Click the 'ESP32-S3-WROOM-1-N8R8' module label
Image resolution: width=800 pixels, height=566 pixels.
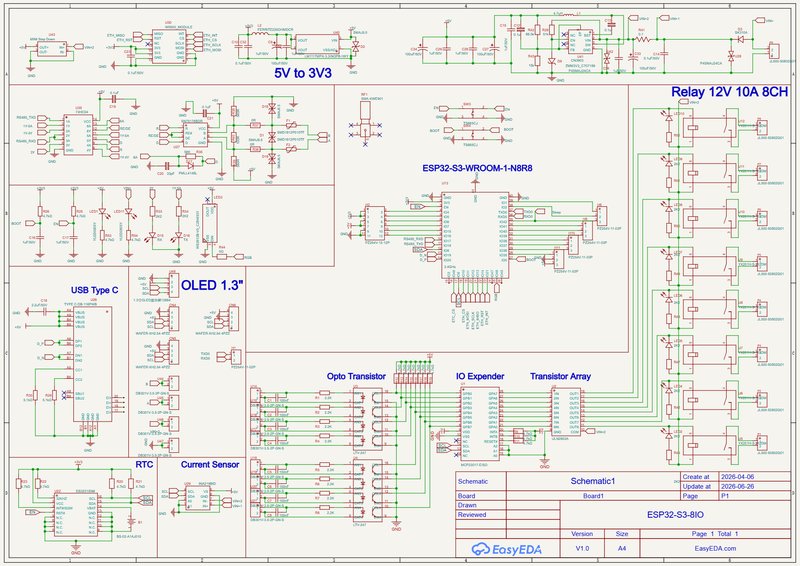click(477, 168)
